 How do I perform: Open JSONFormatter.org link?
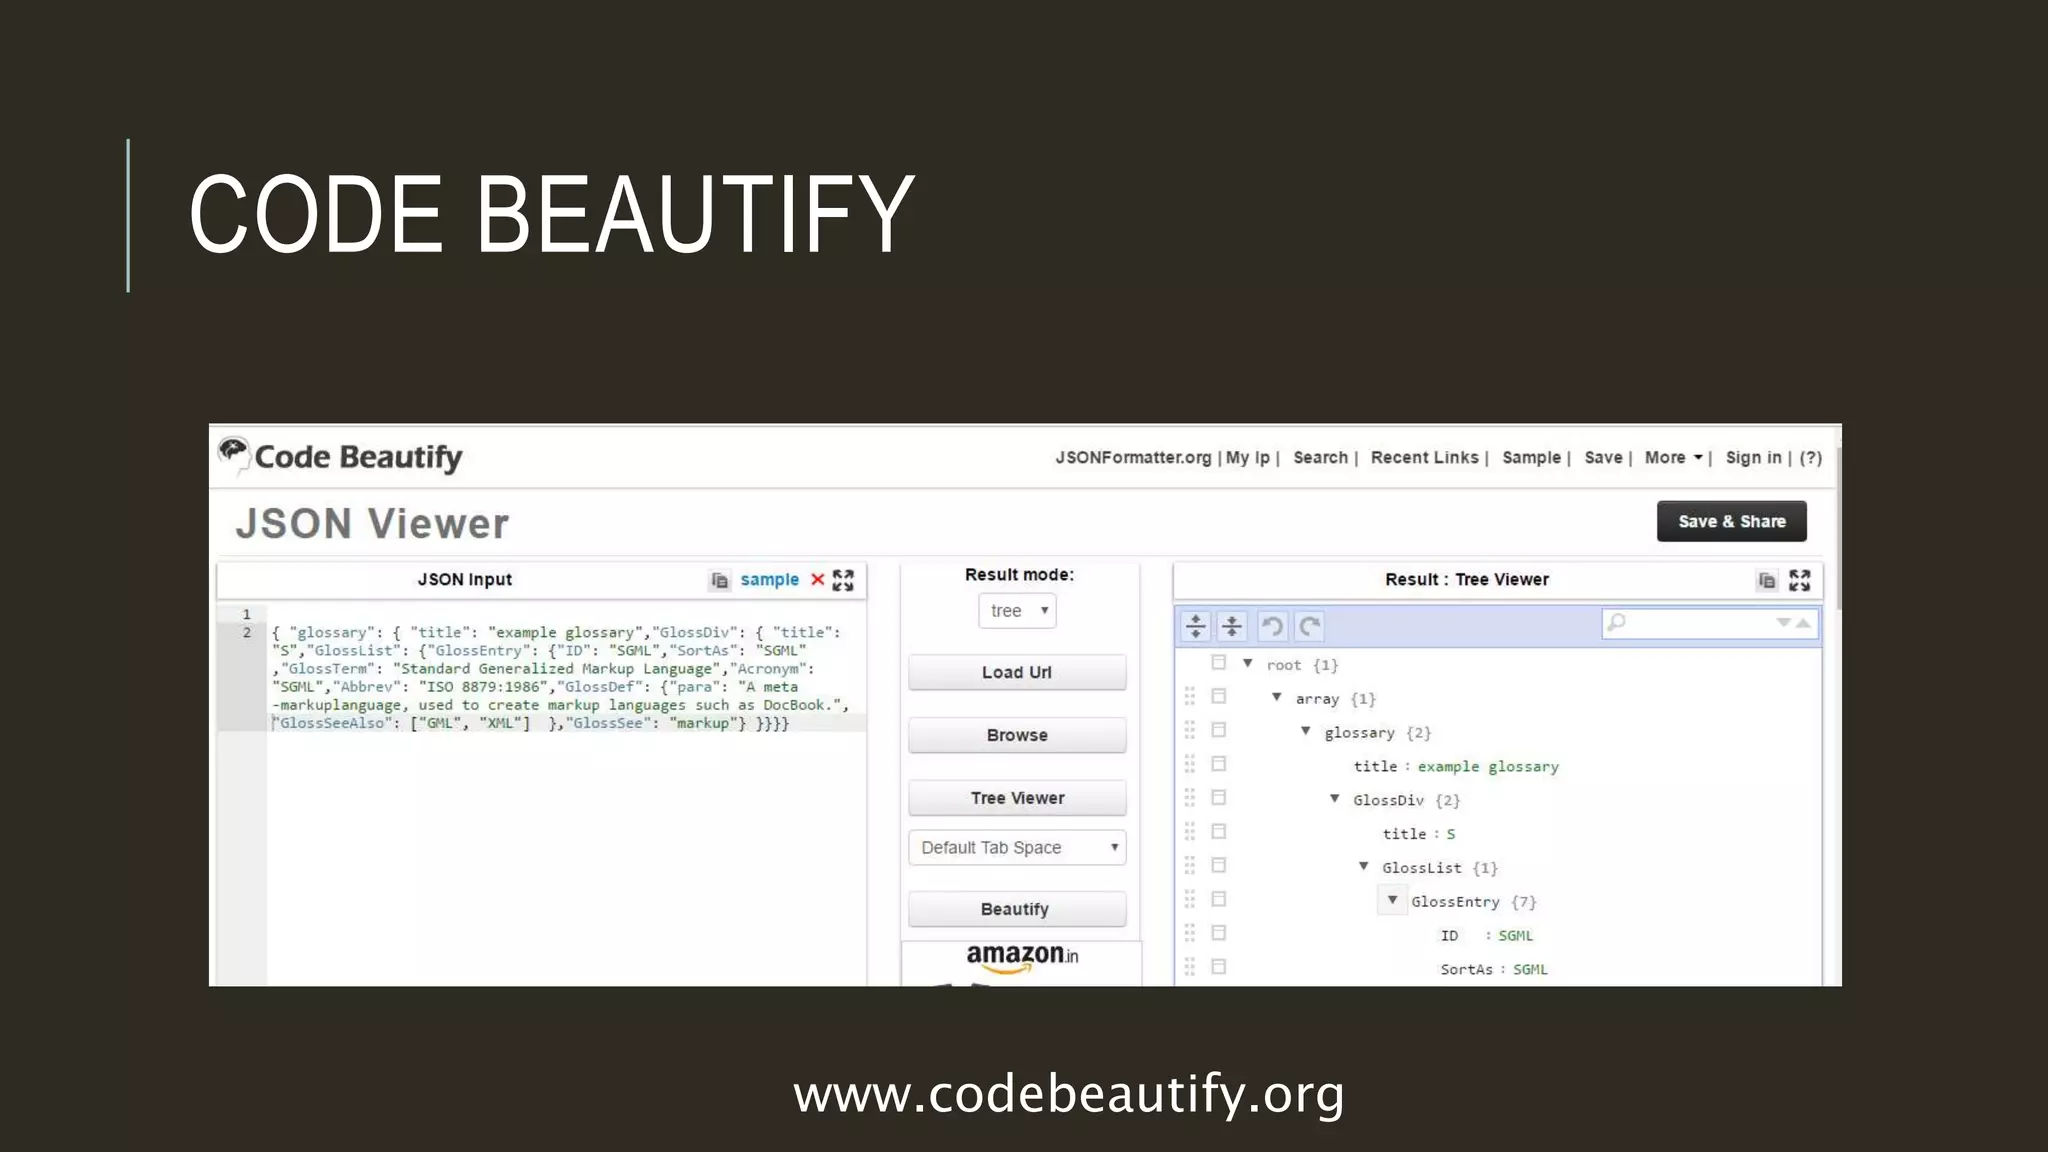click(x=1133, y=458)
